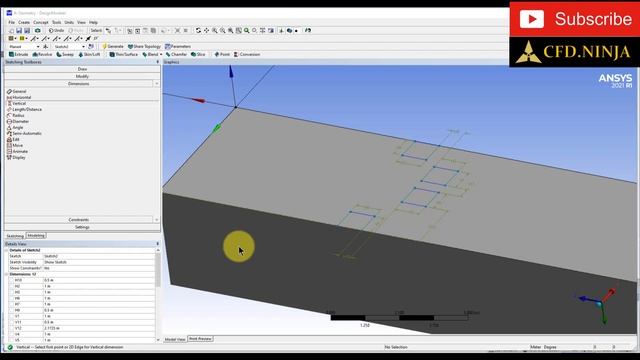Open the Create menu
This screenshot has width=640, height=360.
[24, 22]
